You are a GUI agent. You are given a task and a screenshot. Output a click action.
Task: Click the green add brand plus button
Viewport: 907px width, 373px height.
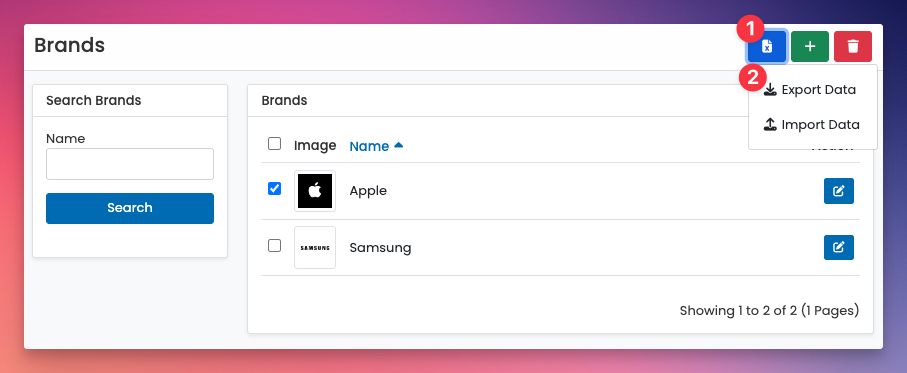click(x=810, y=46)
